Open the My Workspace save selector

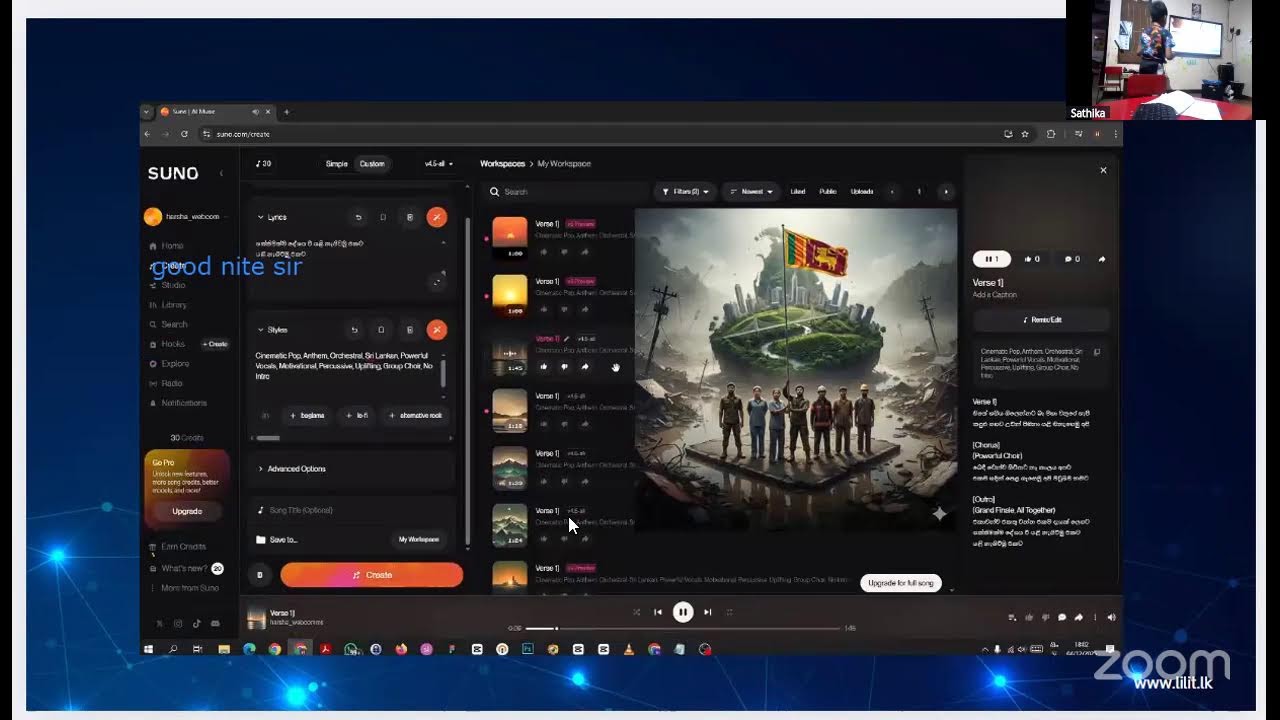tap(418, 540)
